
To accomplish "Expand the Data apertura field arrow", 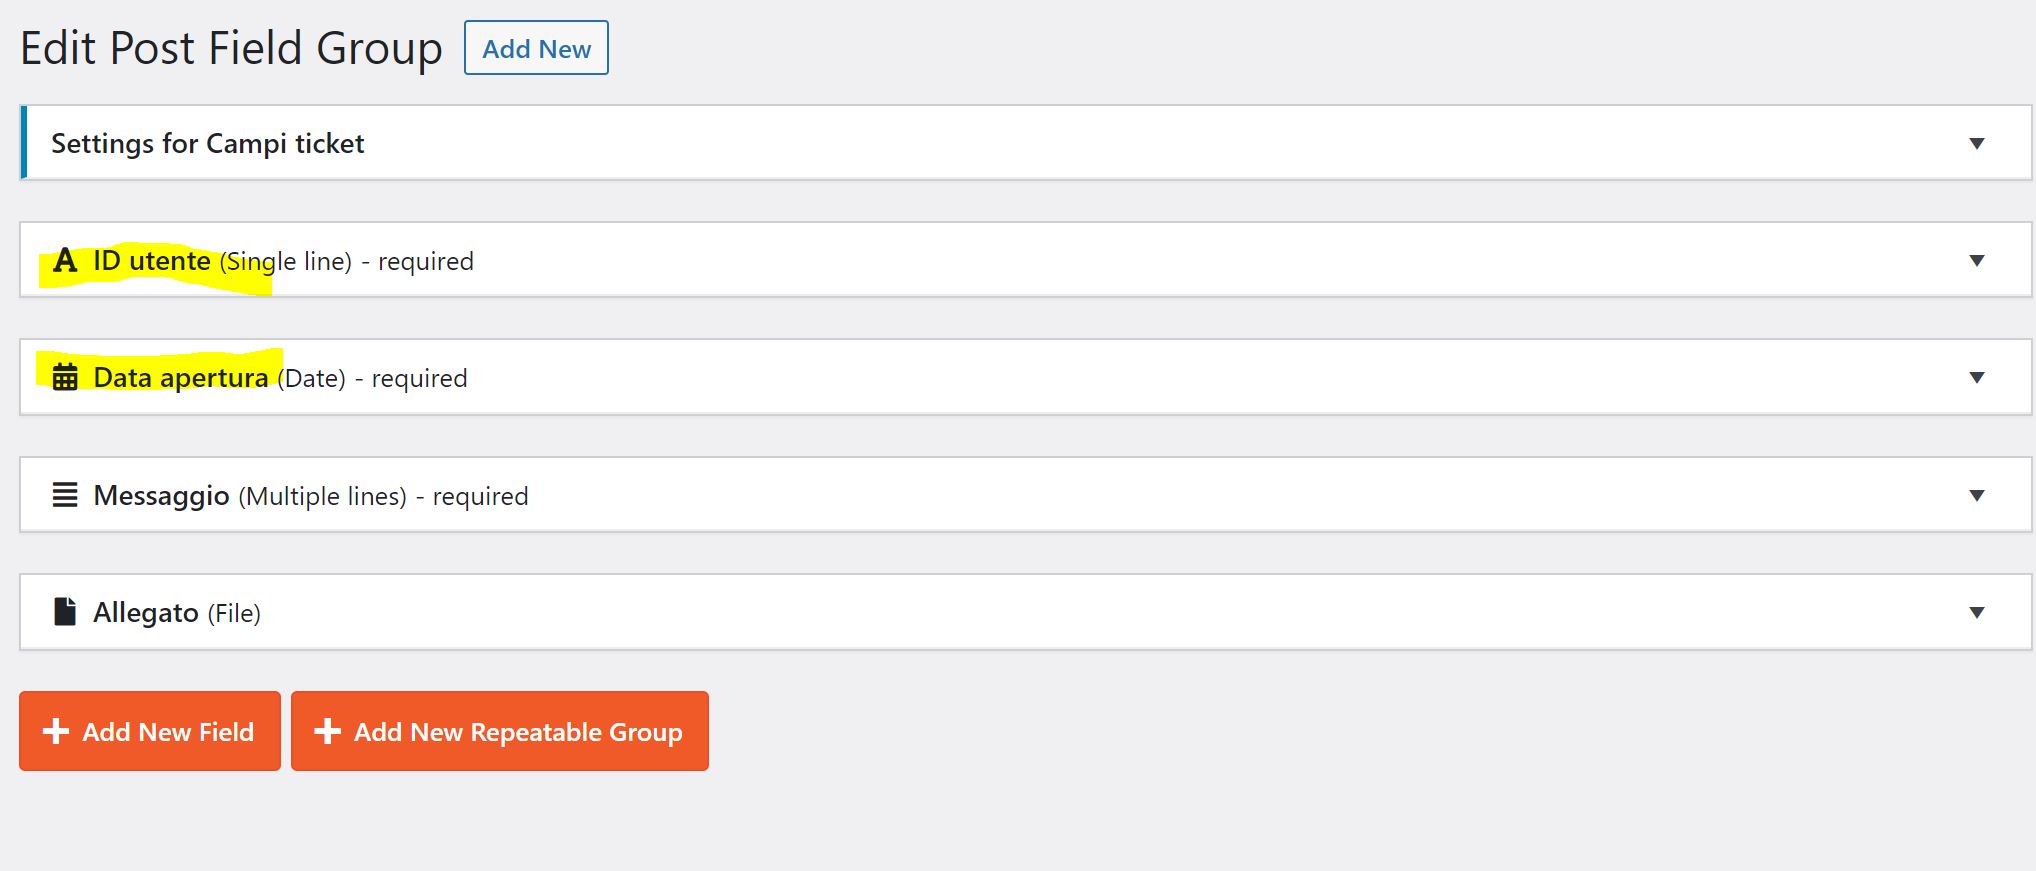I will [1977, 378].
